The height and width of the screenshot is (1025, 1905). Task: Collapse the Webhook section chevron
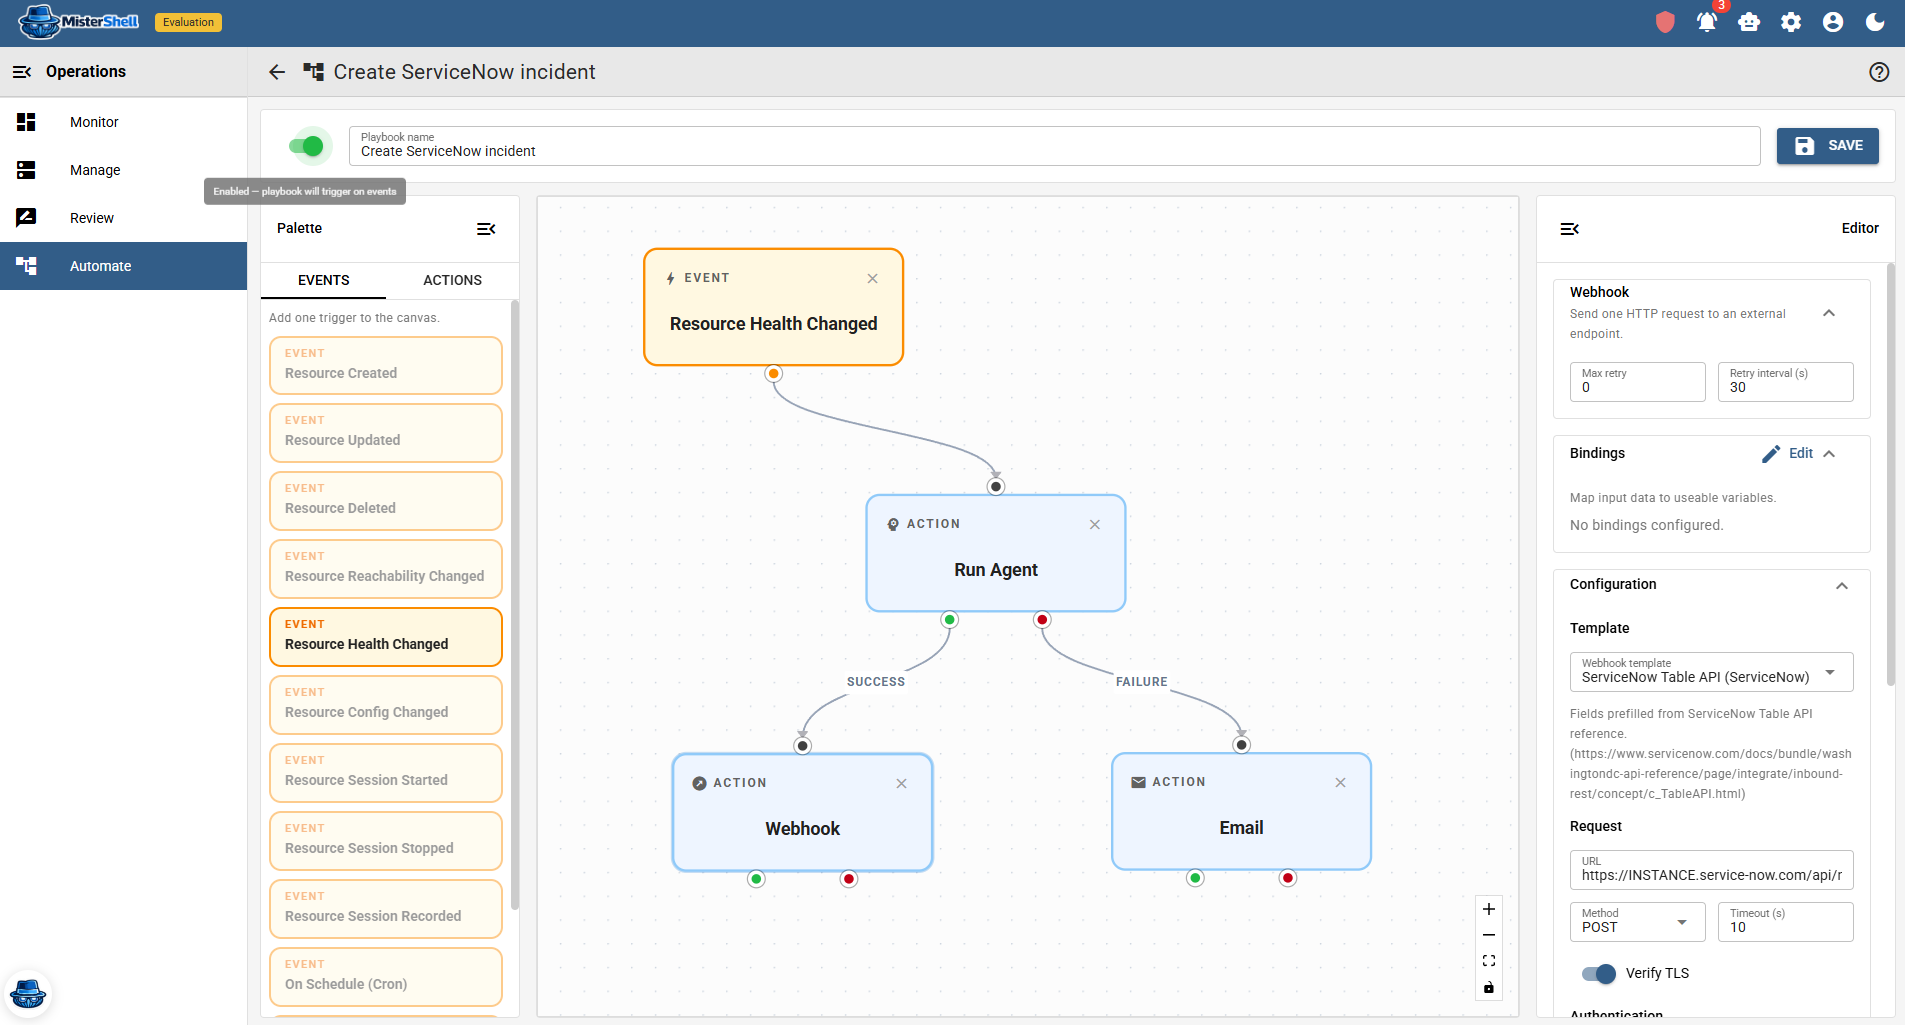1829,313
